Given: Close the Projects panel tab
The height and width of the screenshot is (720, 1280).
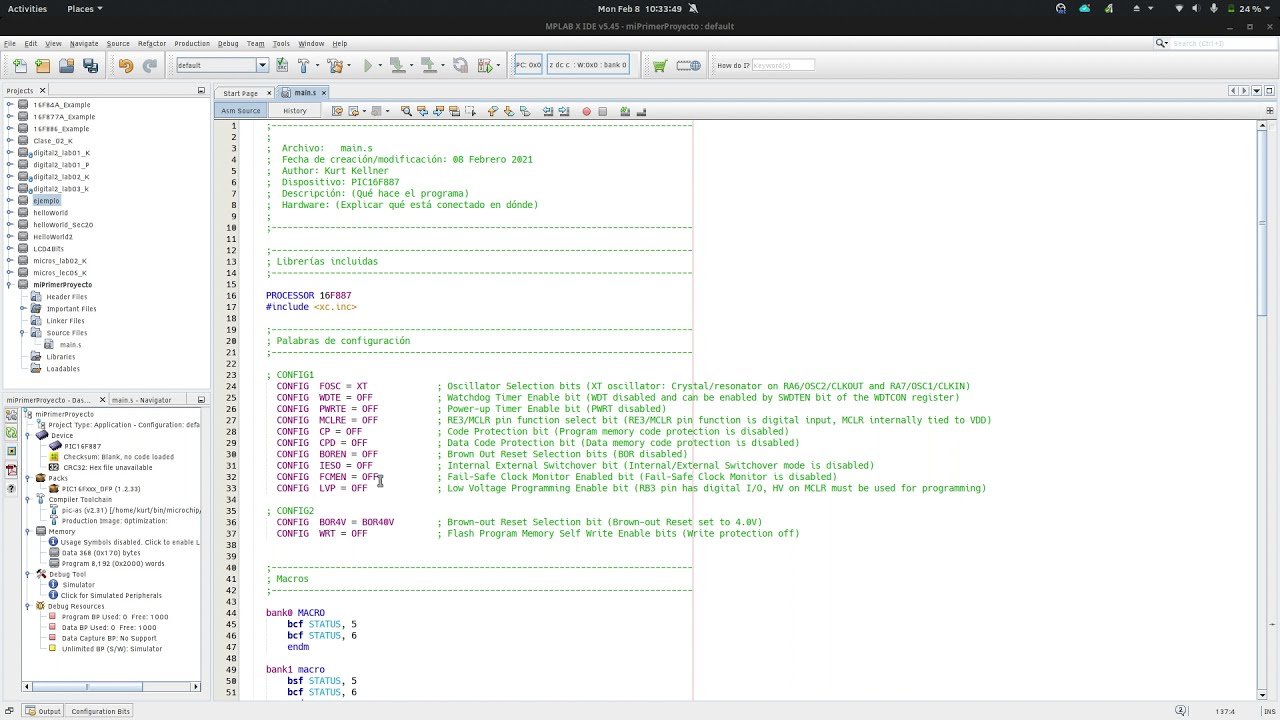Looking at the screenshot, I should pos(42,91).
